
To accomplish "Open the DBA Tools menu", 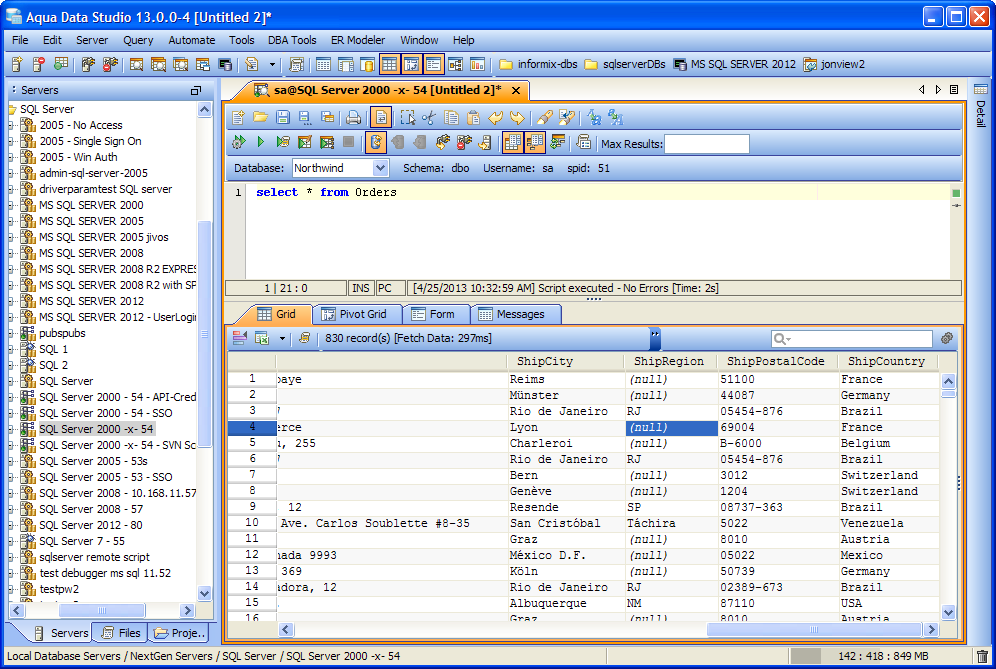I will click(x=292, y=40).
